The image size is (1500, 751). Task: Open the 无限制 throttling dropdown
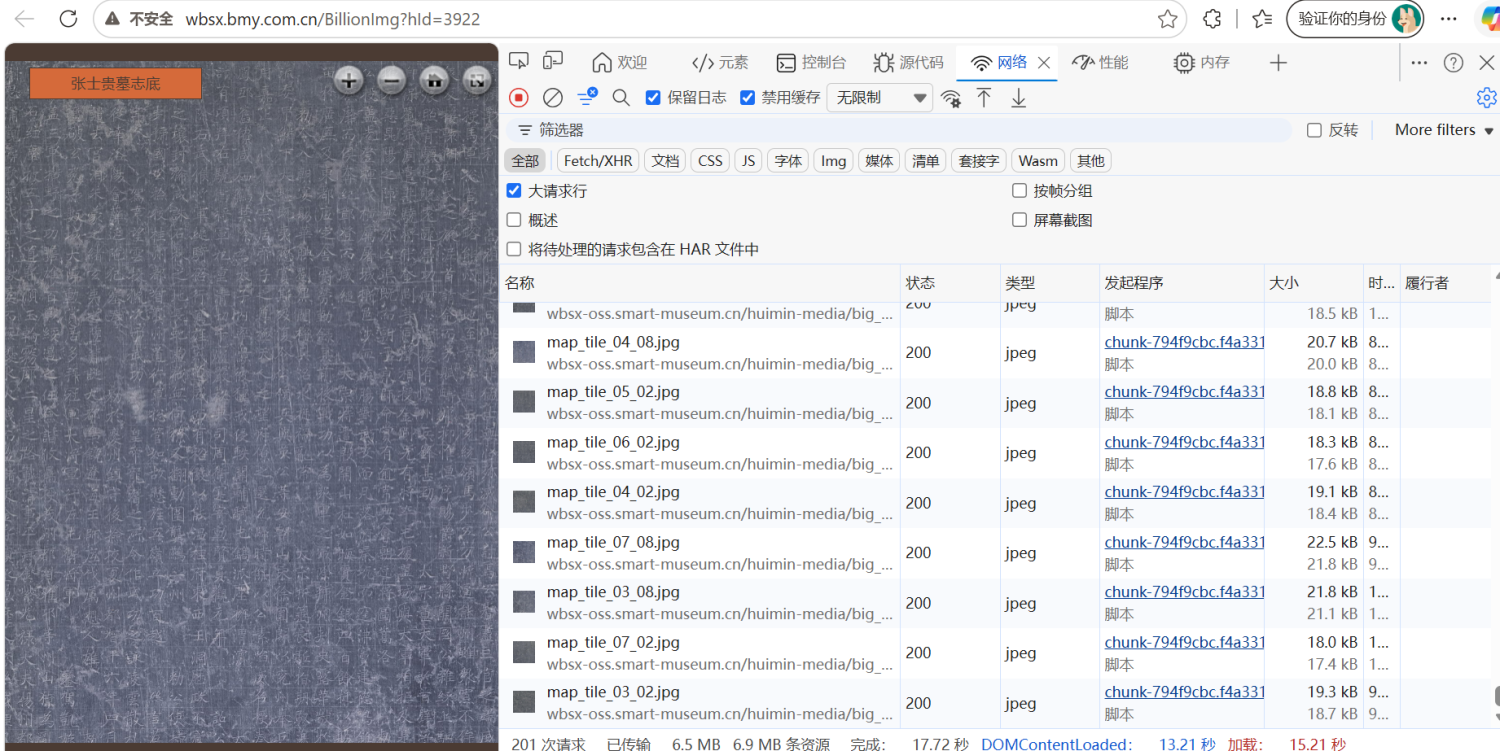point(880,98)
